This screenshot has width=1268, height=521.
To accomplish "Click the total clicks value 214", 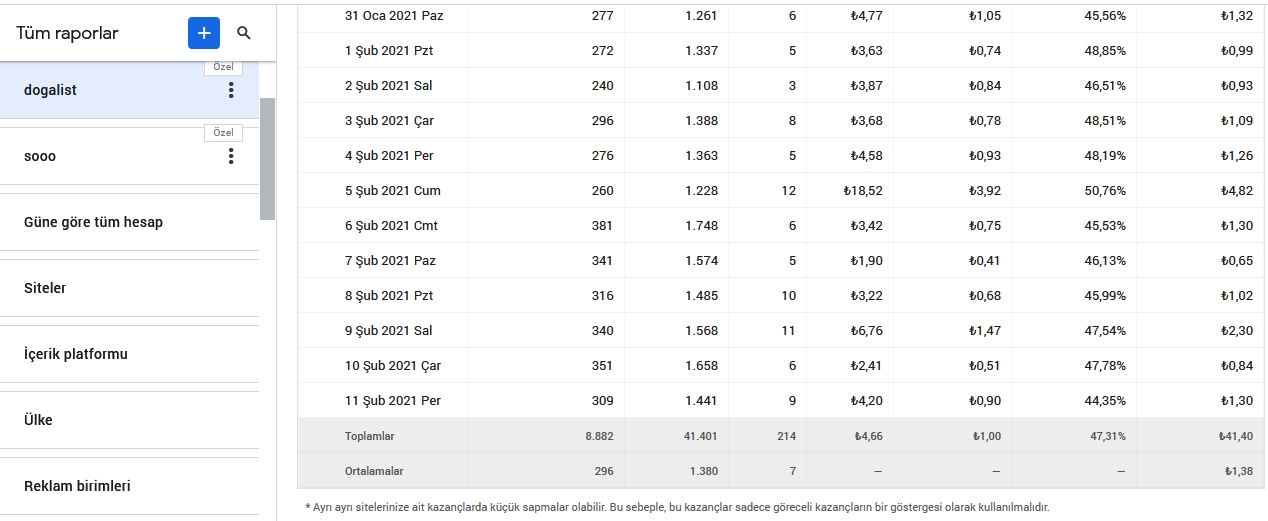I will point(787,437).
